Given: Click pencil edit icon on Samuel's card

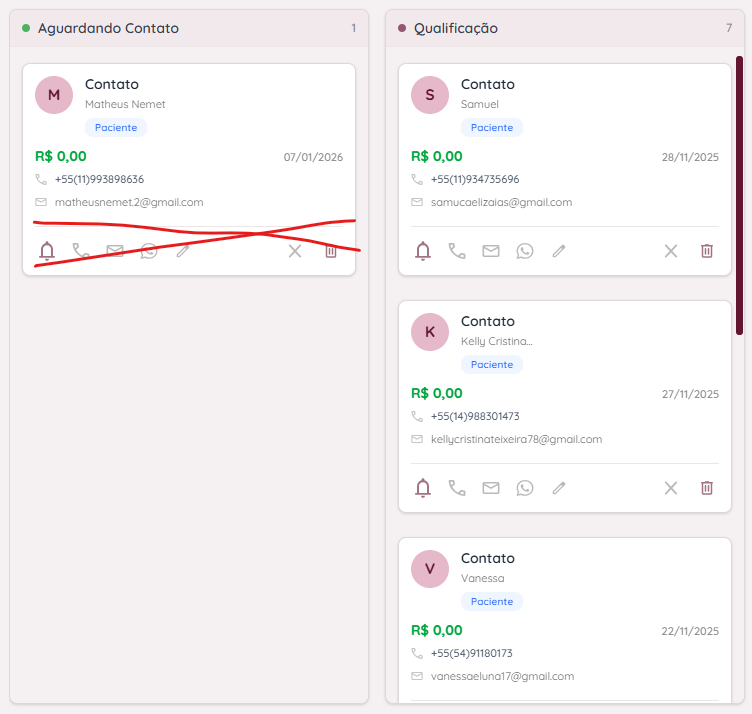Looking at the screenshot, I should click(x=559, y=251).
